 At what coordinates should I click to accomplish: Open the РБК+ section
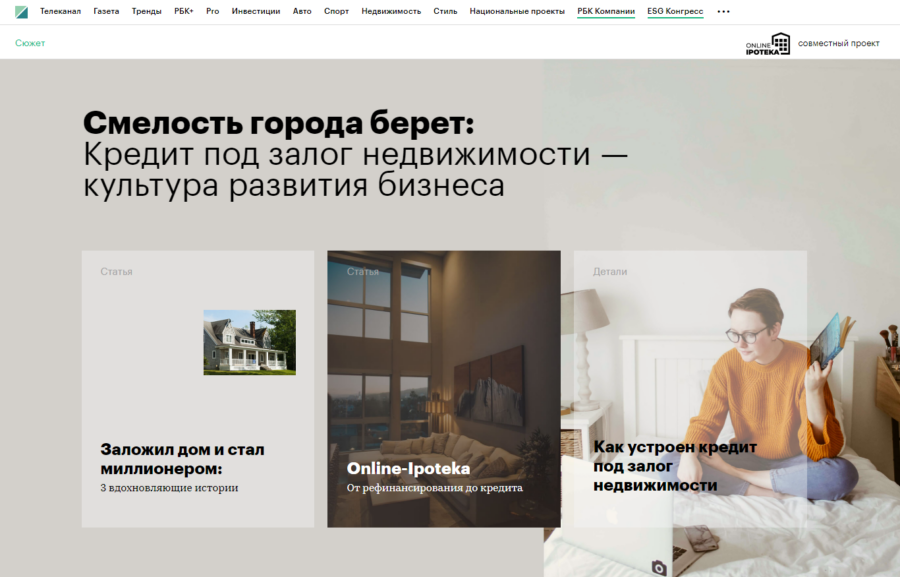click(x=183, y=11)
